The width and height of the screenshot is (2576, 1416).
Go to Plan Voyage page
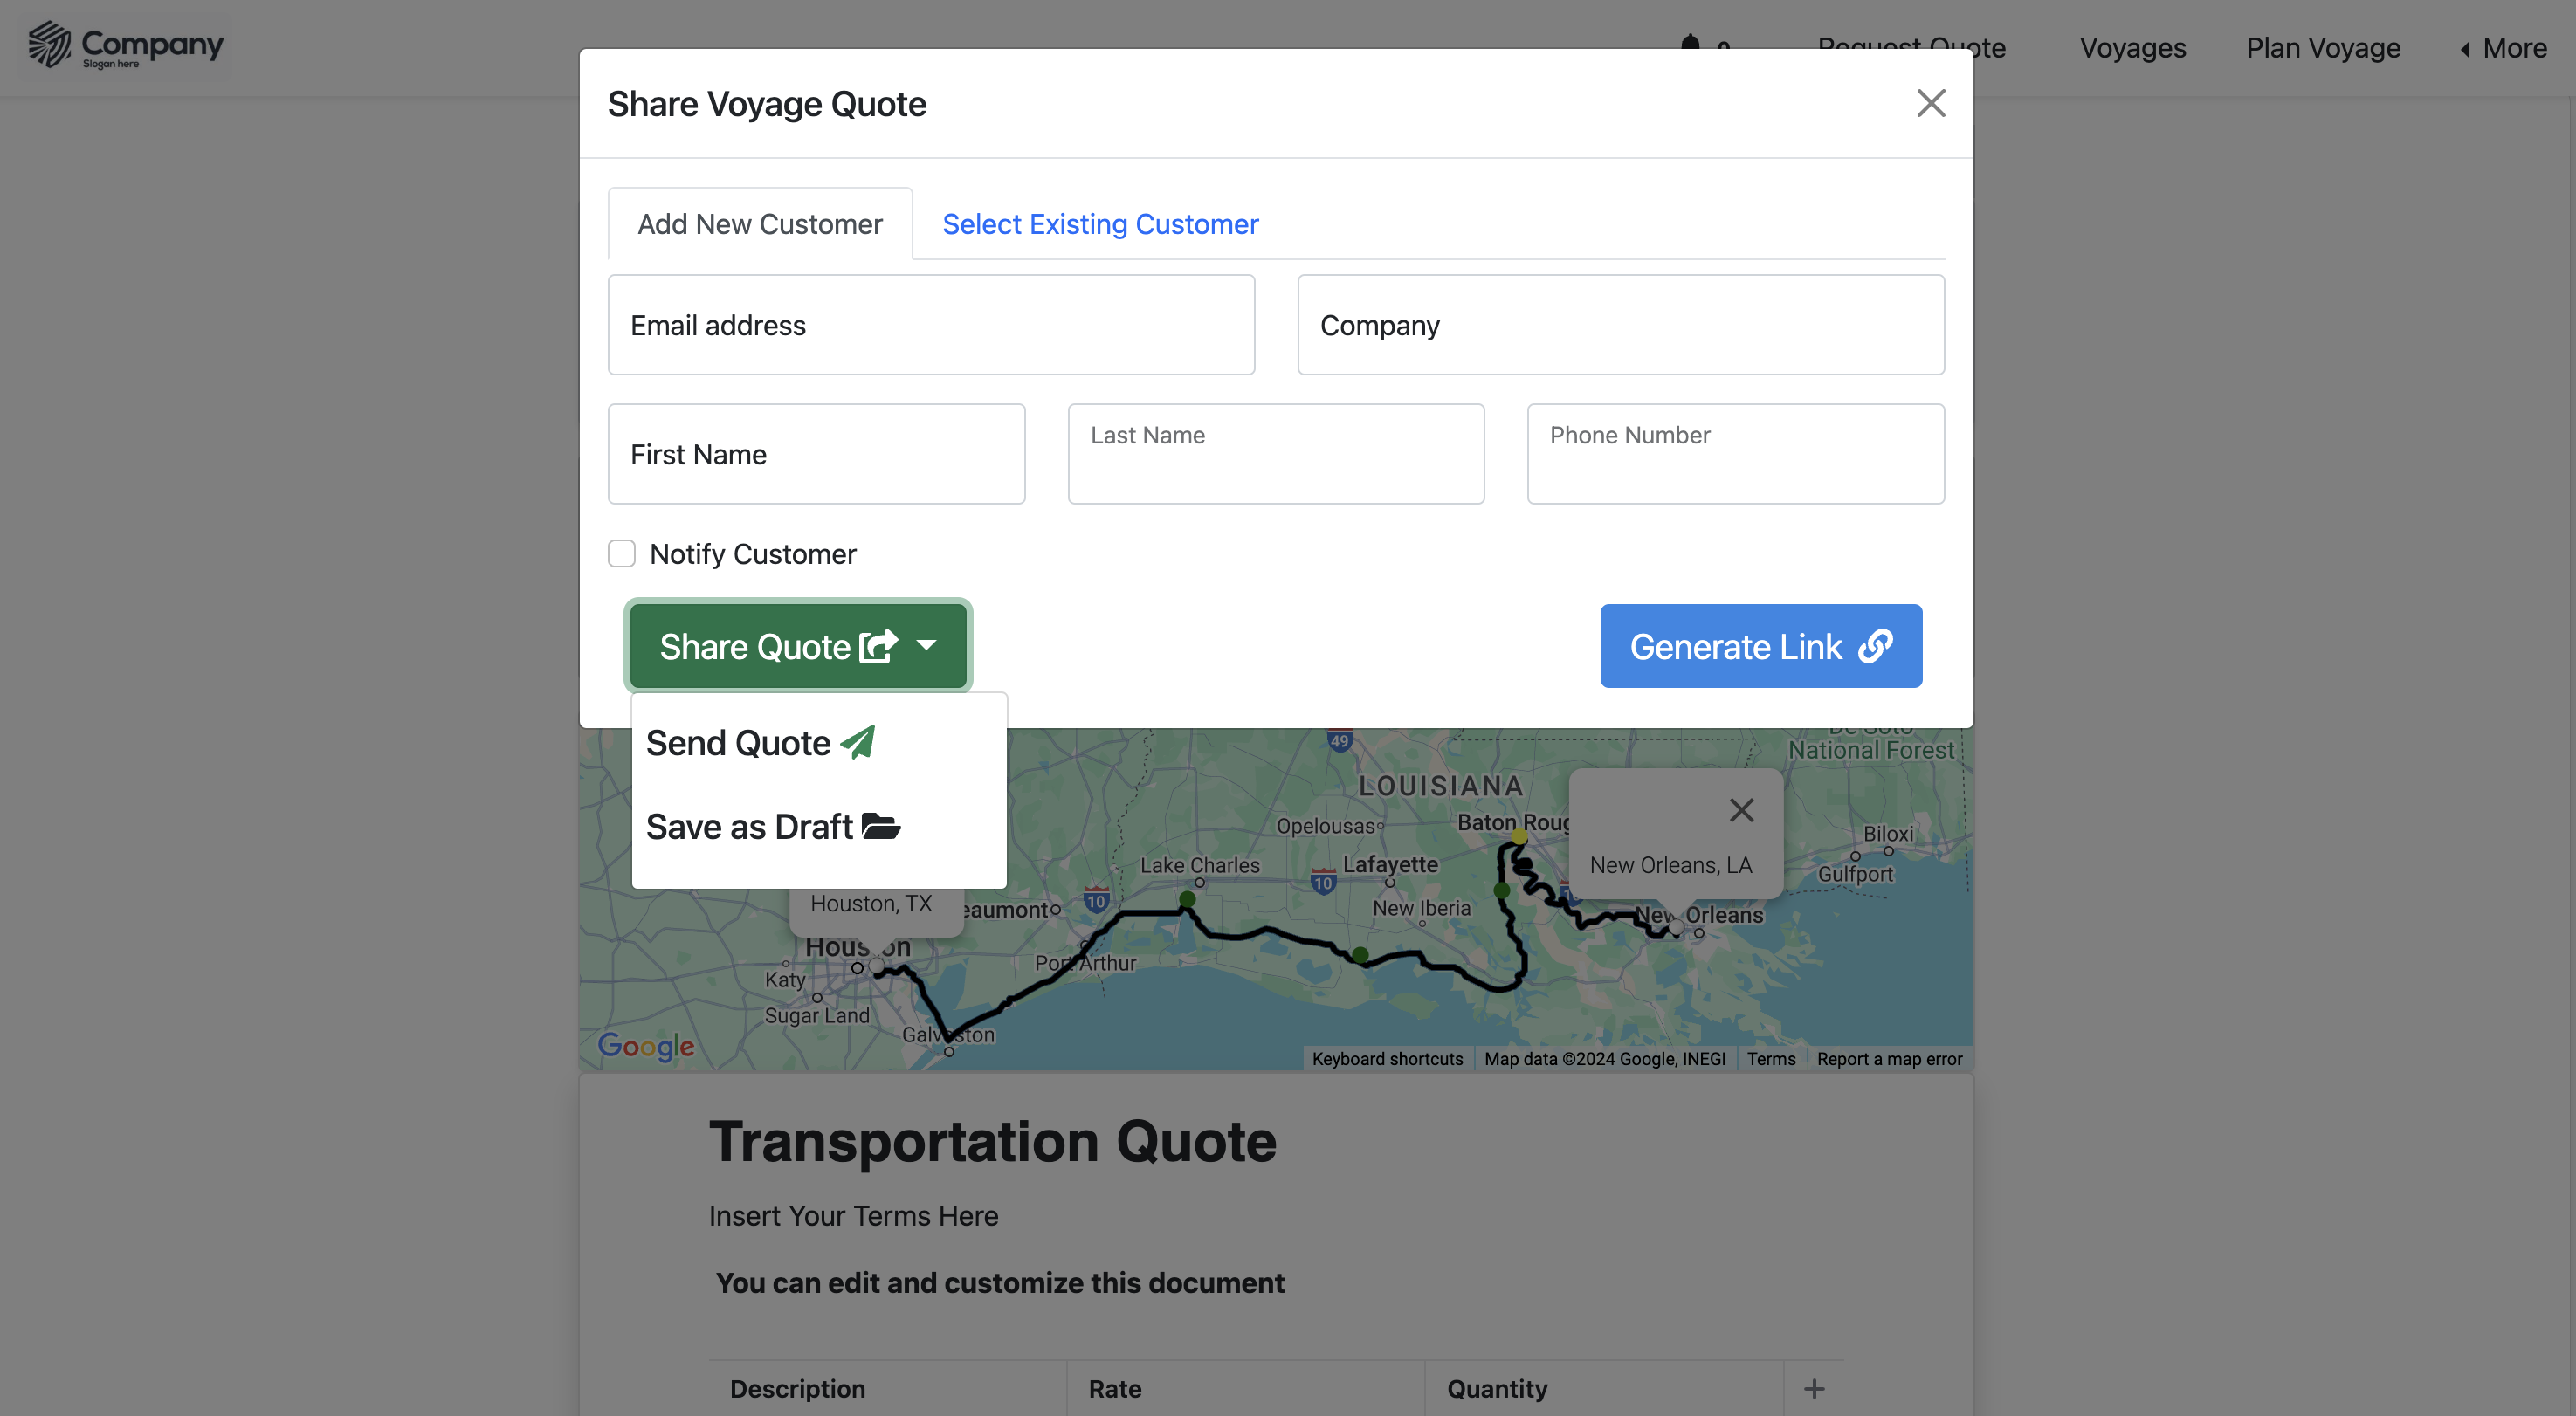click(2322, 48)
